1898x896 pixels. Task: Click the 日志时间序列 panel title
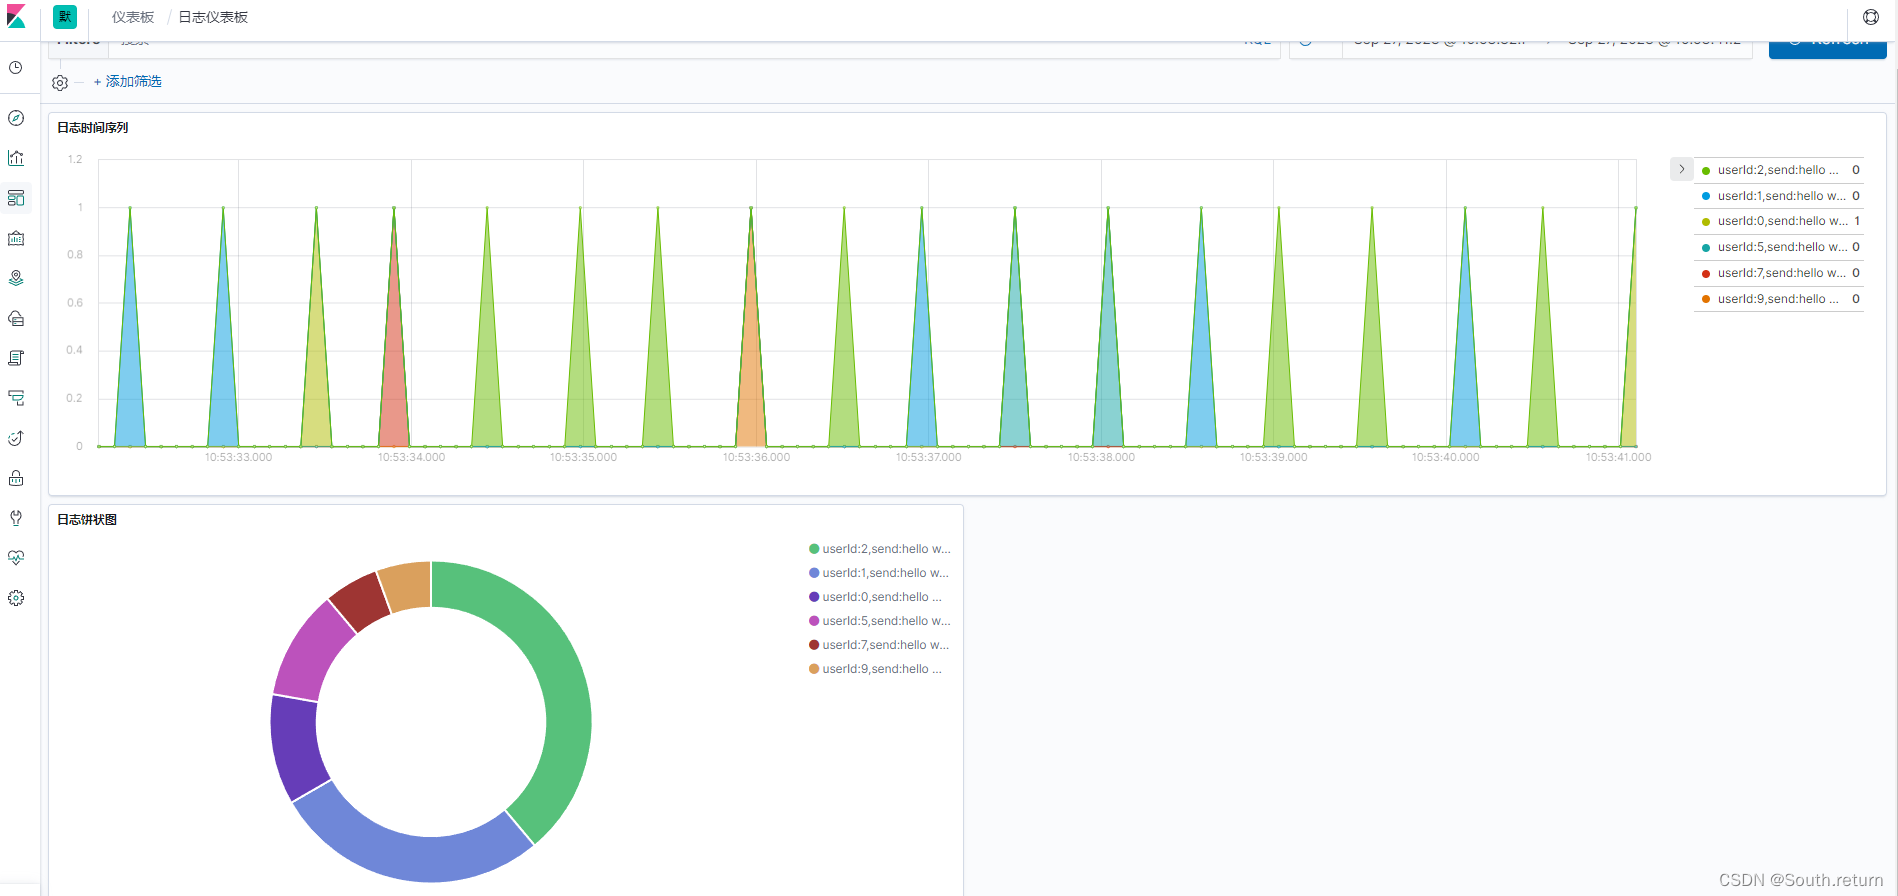tap(93, 127)
